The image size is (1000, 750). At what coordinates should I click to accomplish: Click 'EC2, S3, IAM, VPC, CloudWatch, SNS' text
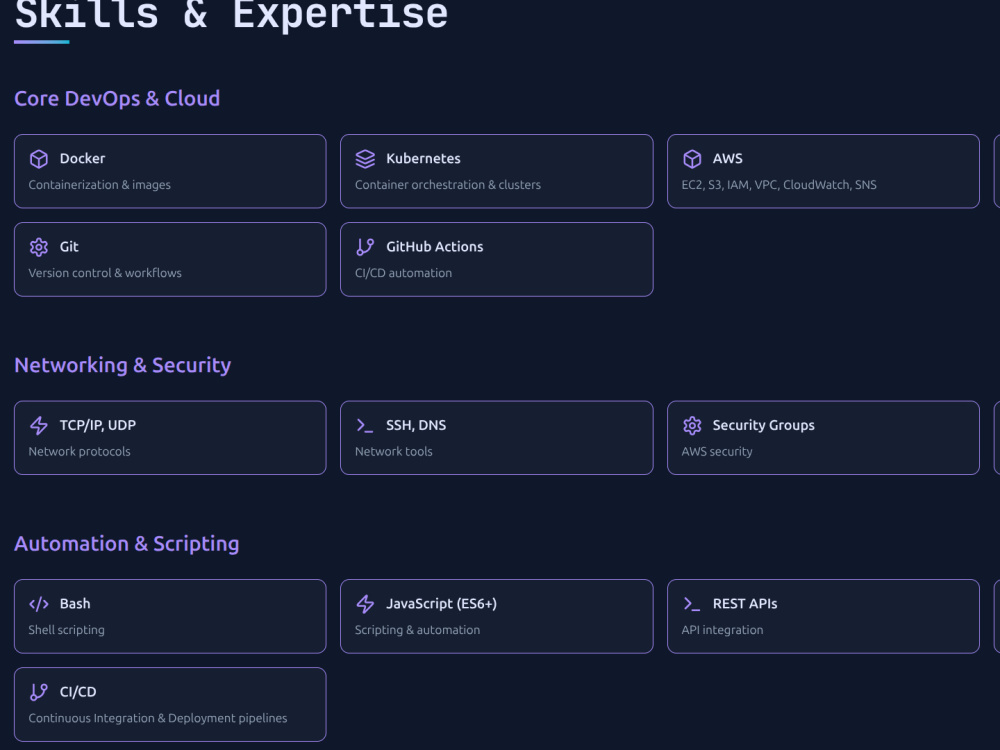[779, 184]
